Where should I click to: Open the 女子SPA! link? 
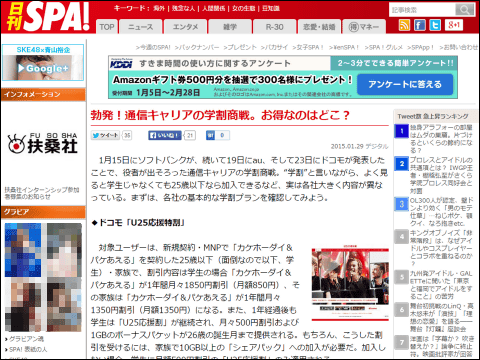click(x=308, y=48)
